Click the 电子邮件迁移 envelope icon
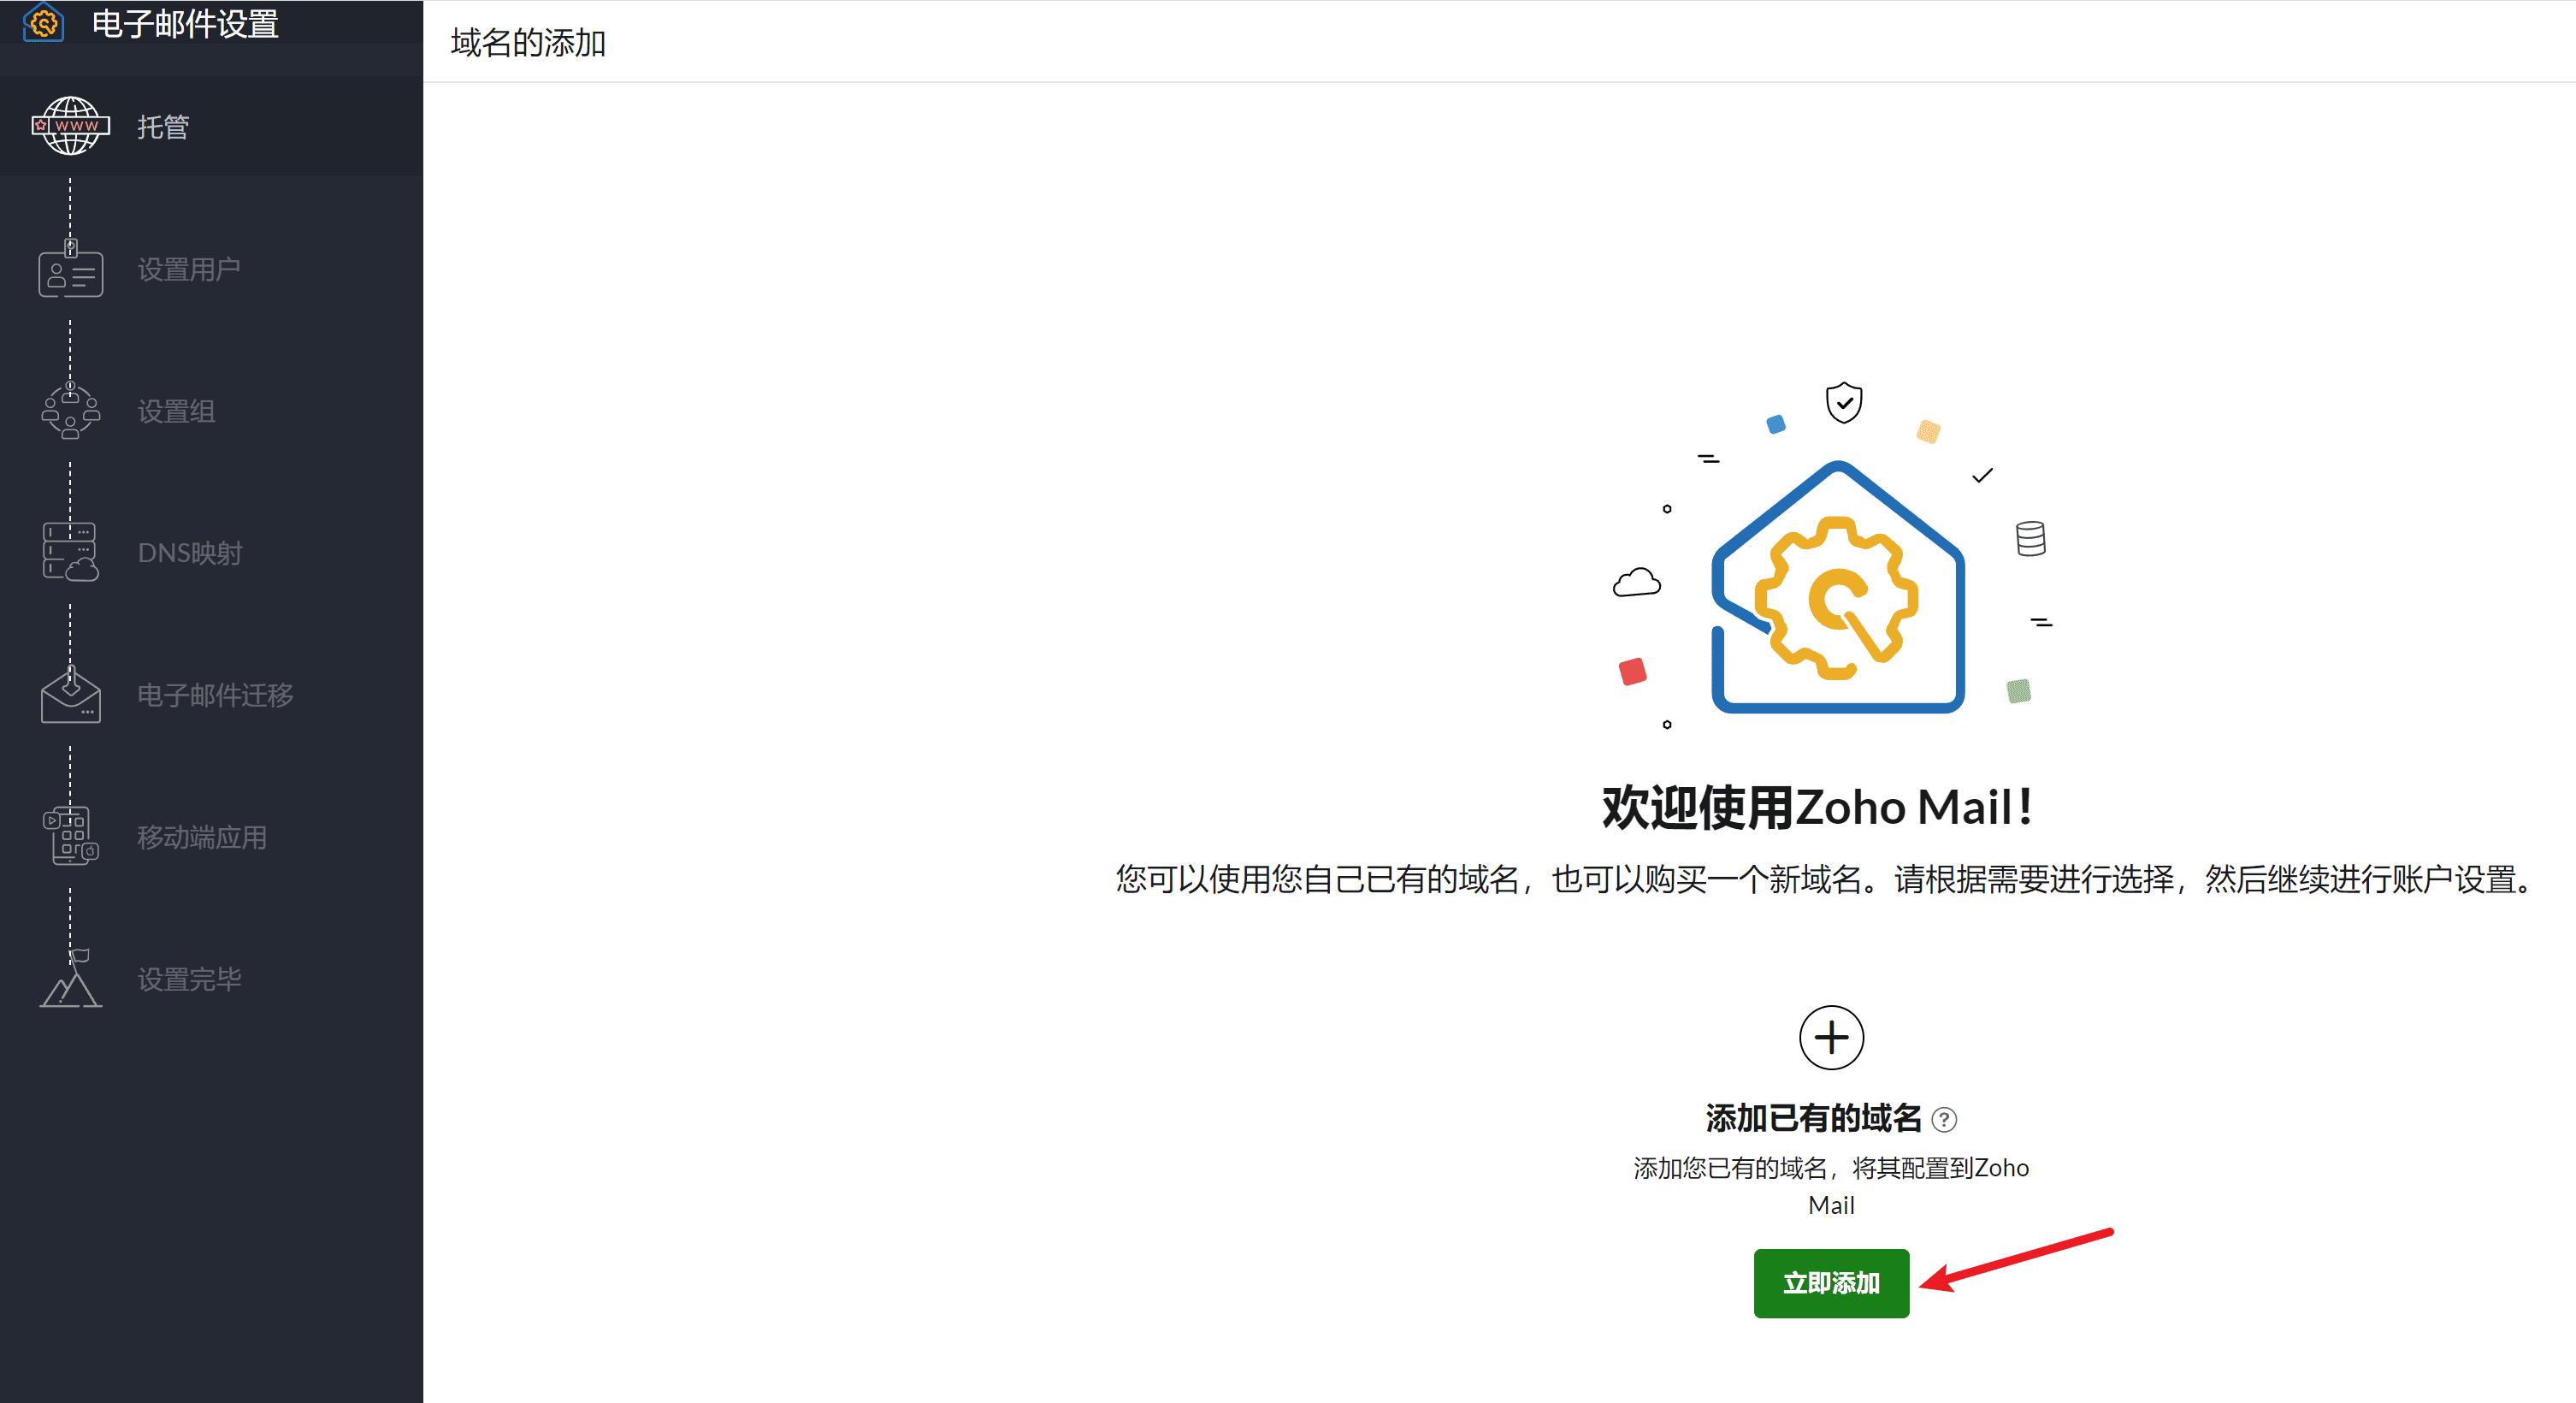The height and width of the screenshot is (1403, 2576). click(70, 694)
